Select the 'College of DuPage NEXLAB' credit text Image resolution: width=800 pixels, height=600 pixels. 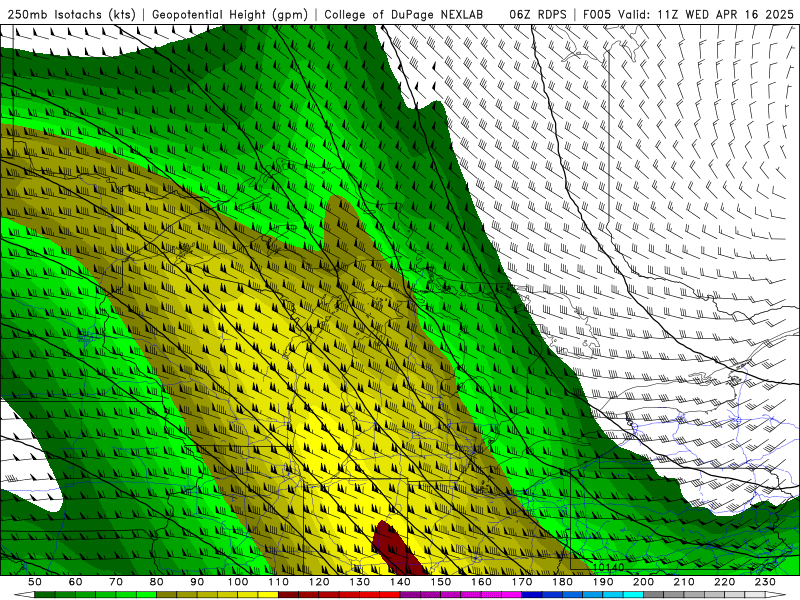click(x=404, y=15)
